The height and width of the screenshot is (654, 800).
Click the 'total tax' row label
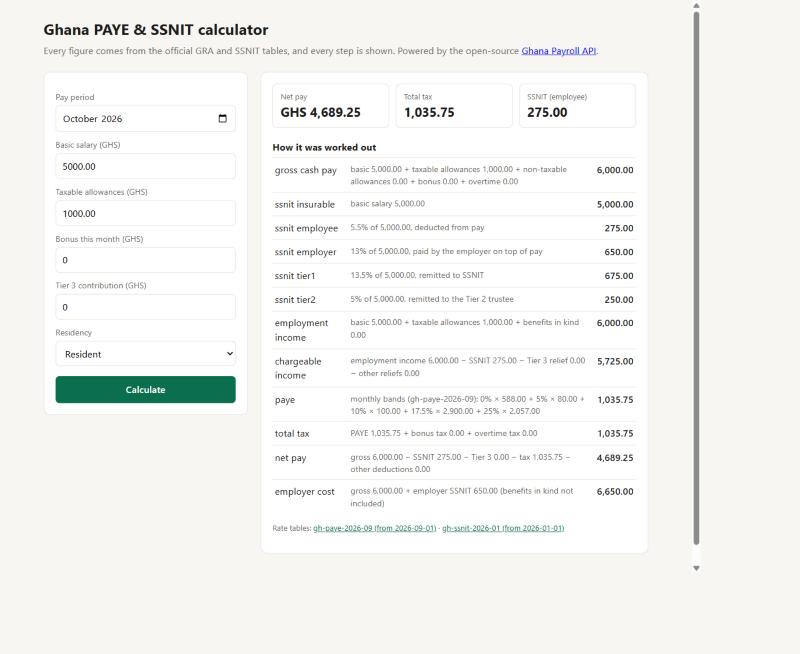tap(292, 434)
